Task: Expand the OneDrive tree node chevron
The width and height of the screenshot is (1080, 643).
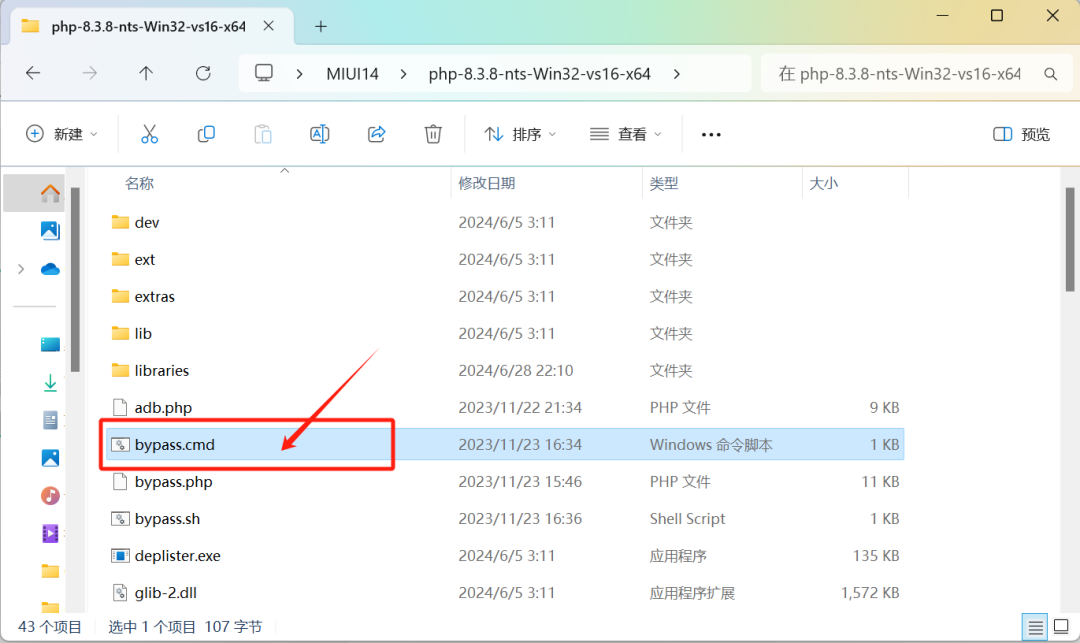Action: [21, 269]
